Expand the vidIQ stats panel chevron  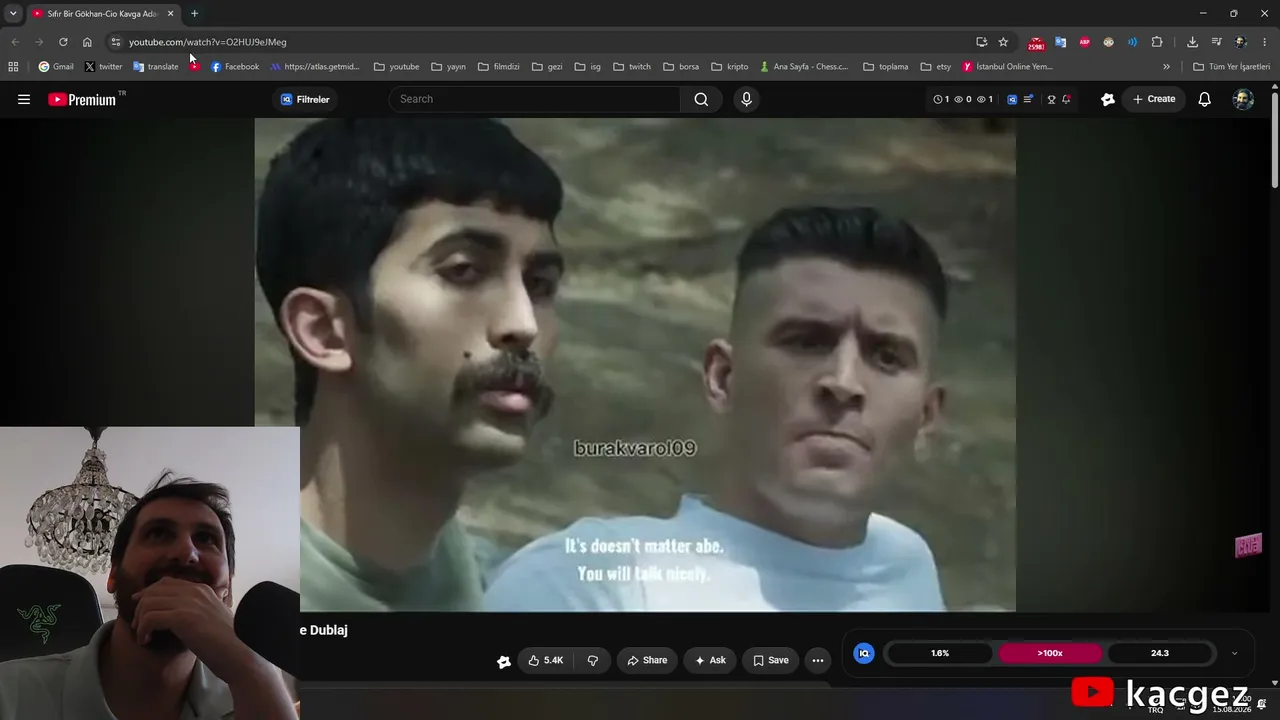pyautogui.click(x=1234, y=653)
